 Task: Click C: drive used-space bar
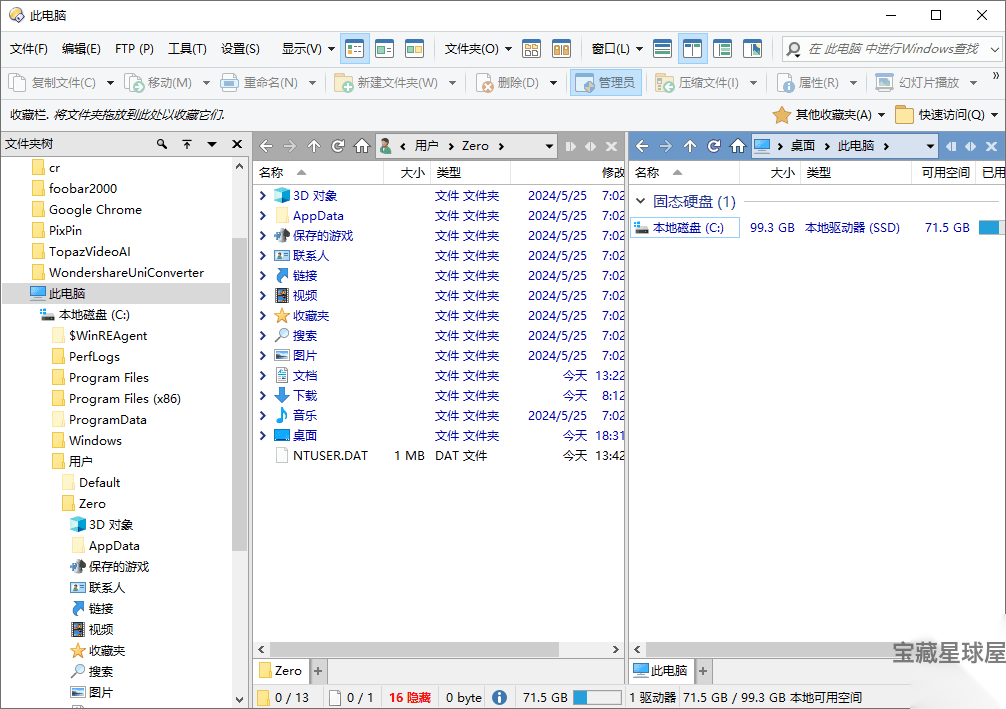[991, 228]
